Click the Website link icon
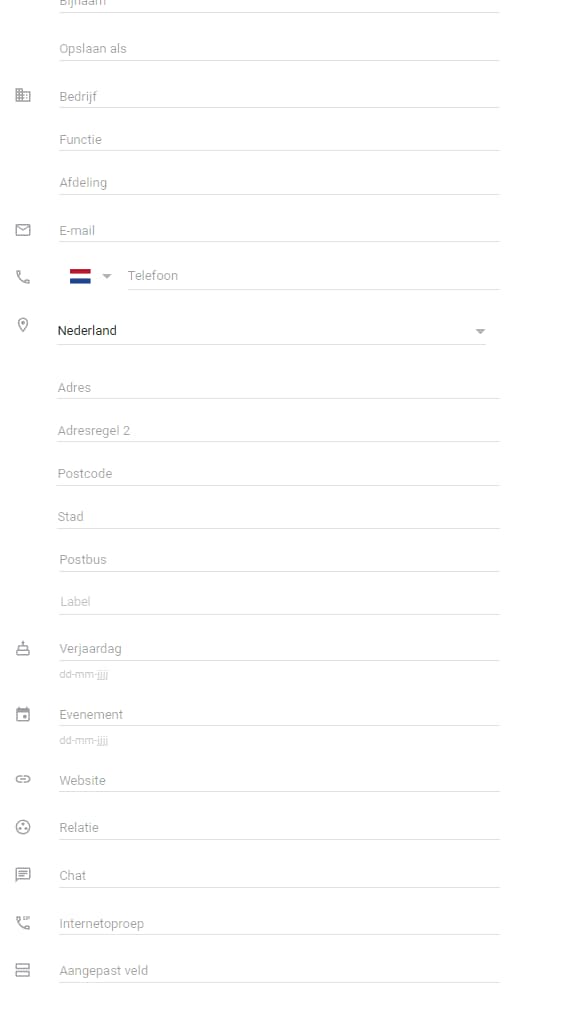Image resolution: width=579 pixels, height=1011 pixels. click(x=22, y=778)
